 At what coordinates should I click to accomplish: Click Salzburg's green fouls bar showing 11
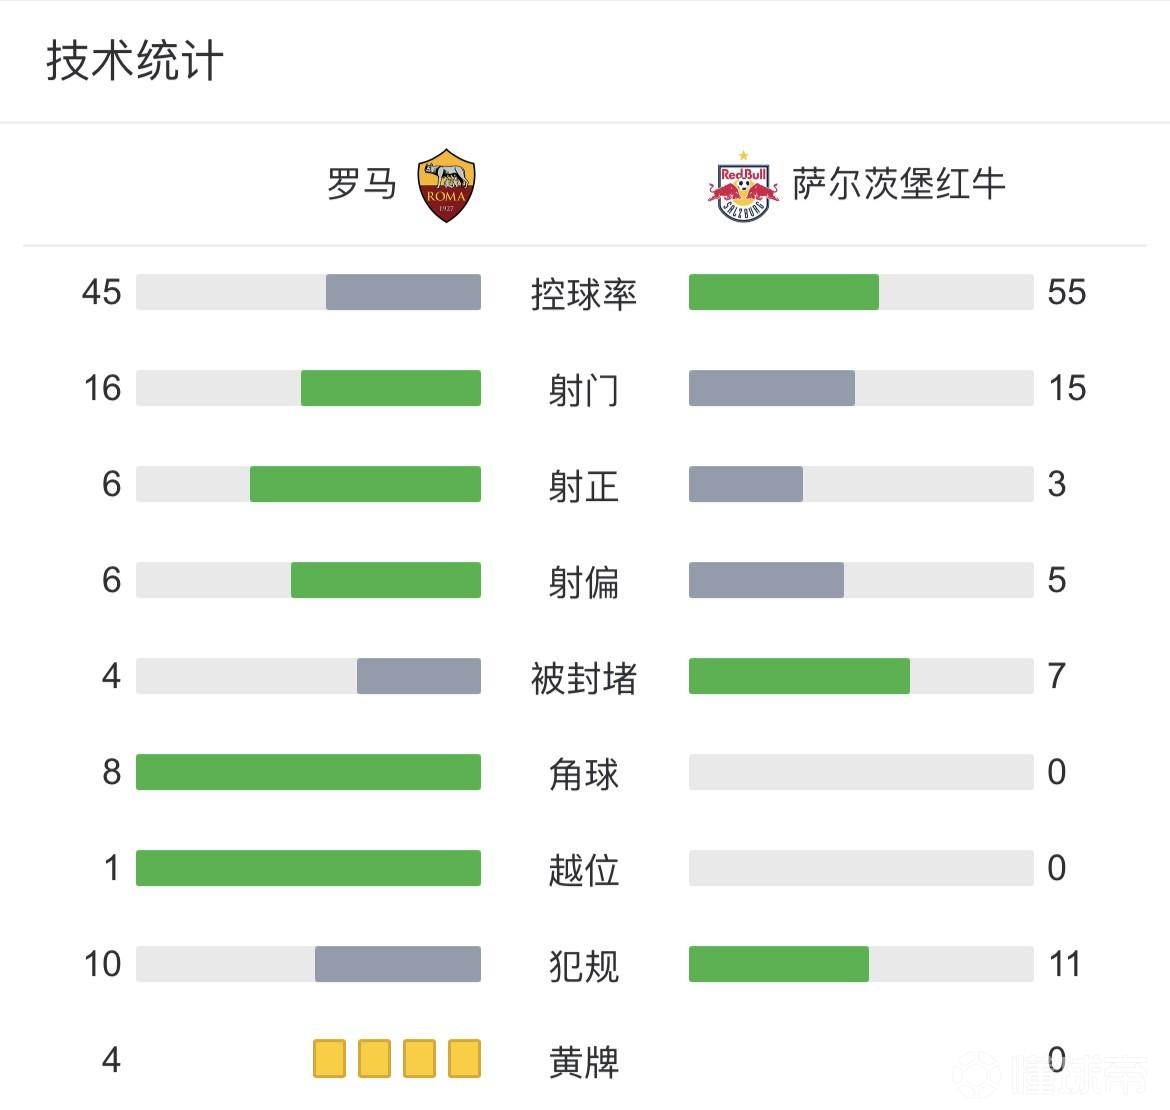[778, 964]
